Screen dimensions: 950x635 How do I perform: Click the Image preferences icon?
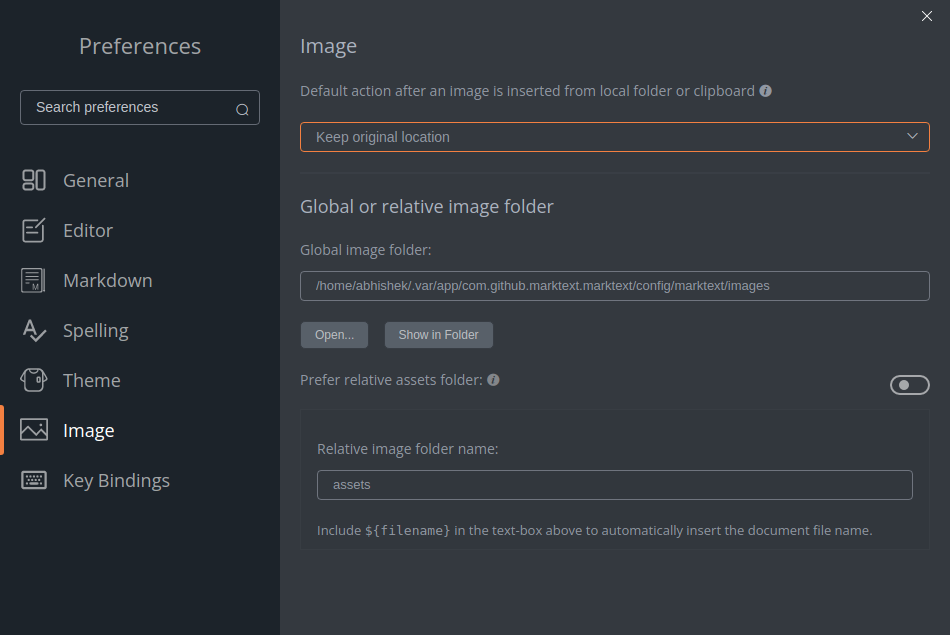tap(33, 430)
